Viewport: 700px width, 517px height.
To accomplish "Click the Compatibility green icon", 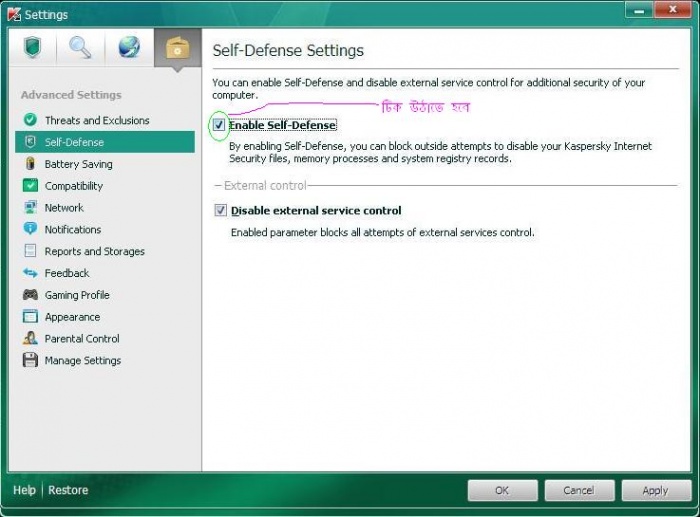I will [30, 185].
